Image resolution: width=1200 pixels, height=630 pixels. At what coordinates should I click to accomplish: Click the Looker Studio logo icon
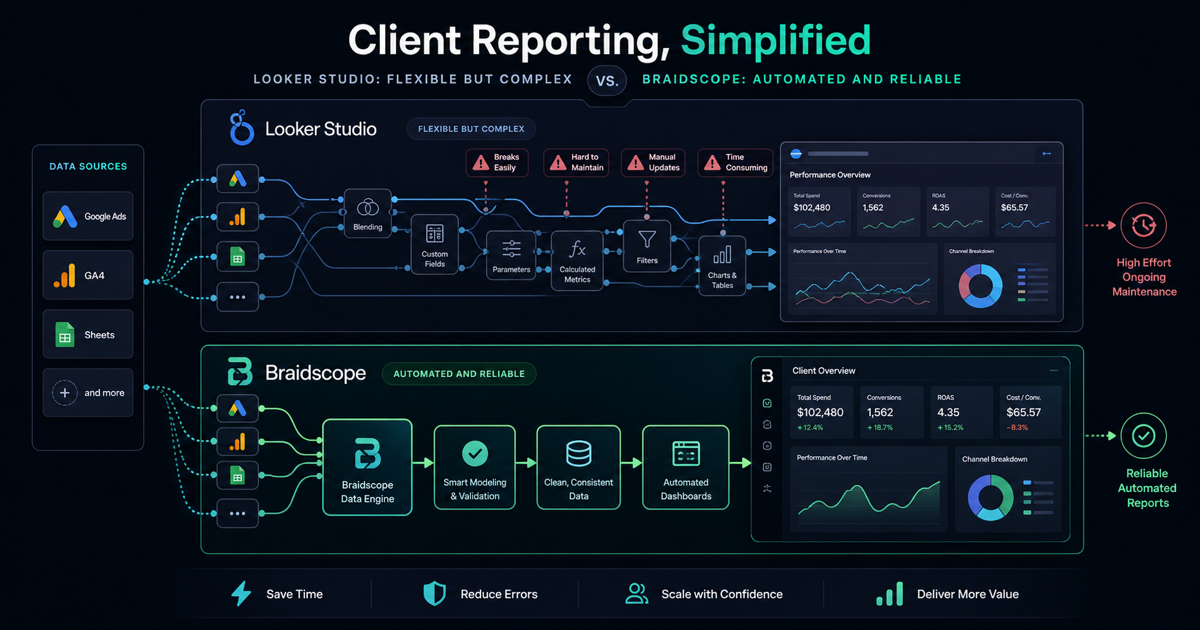tap(244, 129)
